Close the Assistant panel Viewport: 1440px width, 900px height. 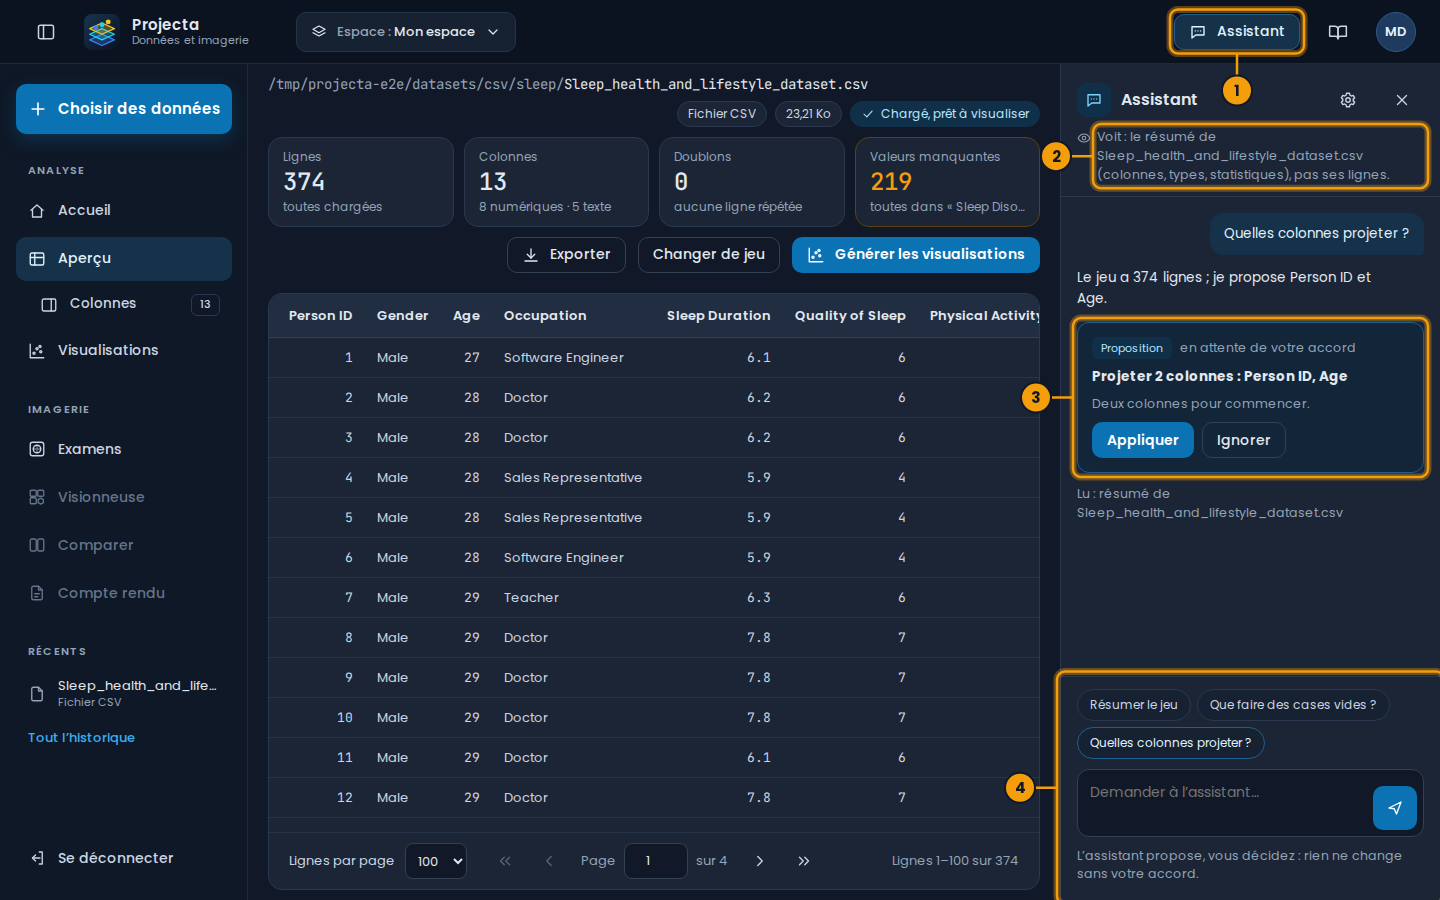tap(1402, 100)
